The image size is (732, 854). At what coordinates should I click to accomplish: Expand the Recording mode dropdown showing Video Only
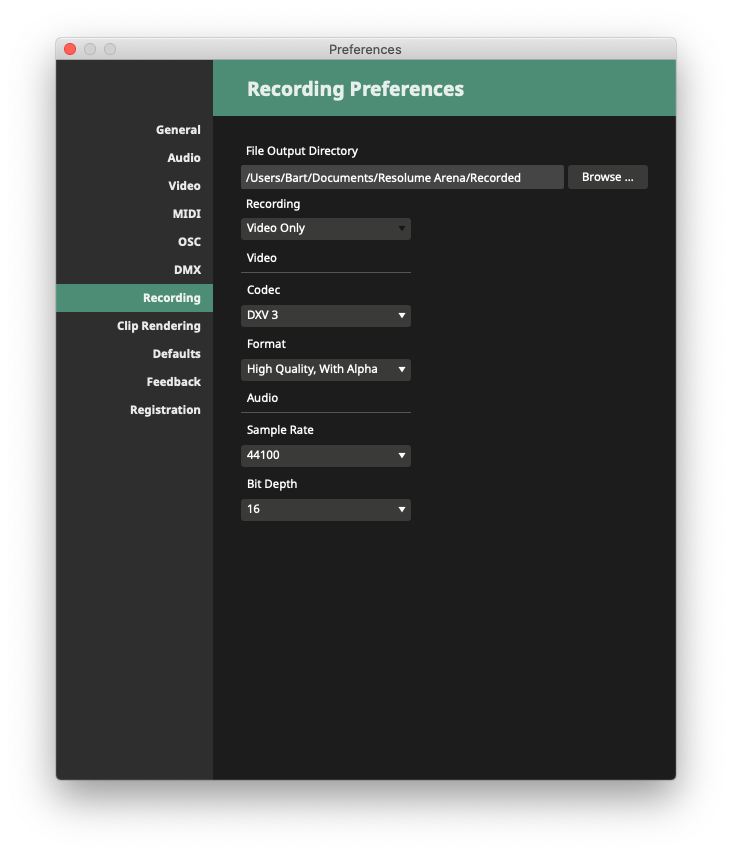point(326,229)
